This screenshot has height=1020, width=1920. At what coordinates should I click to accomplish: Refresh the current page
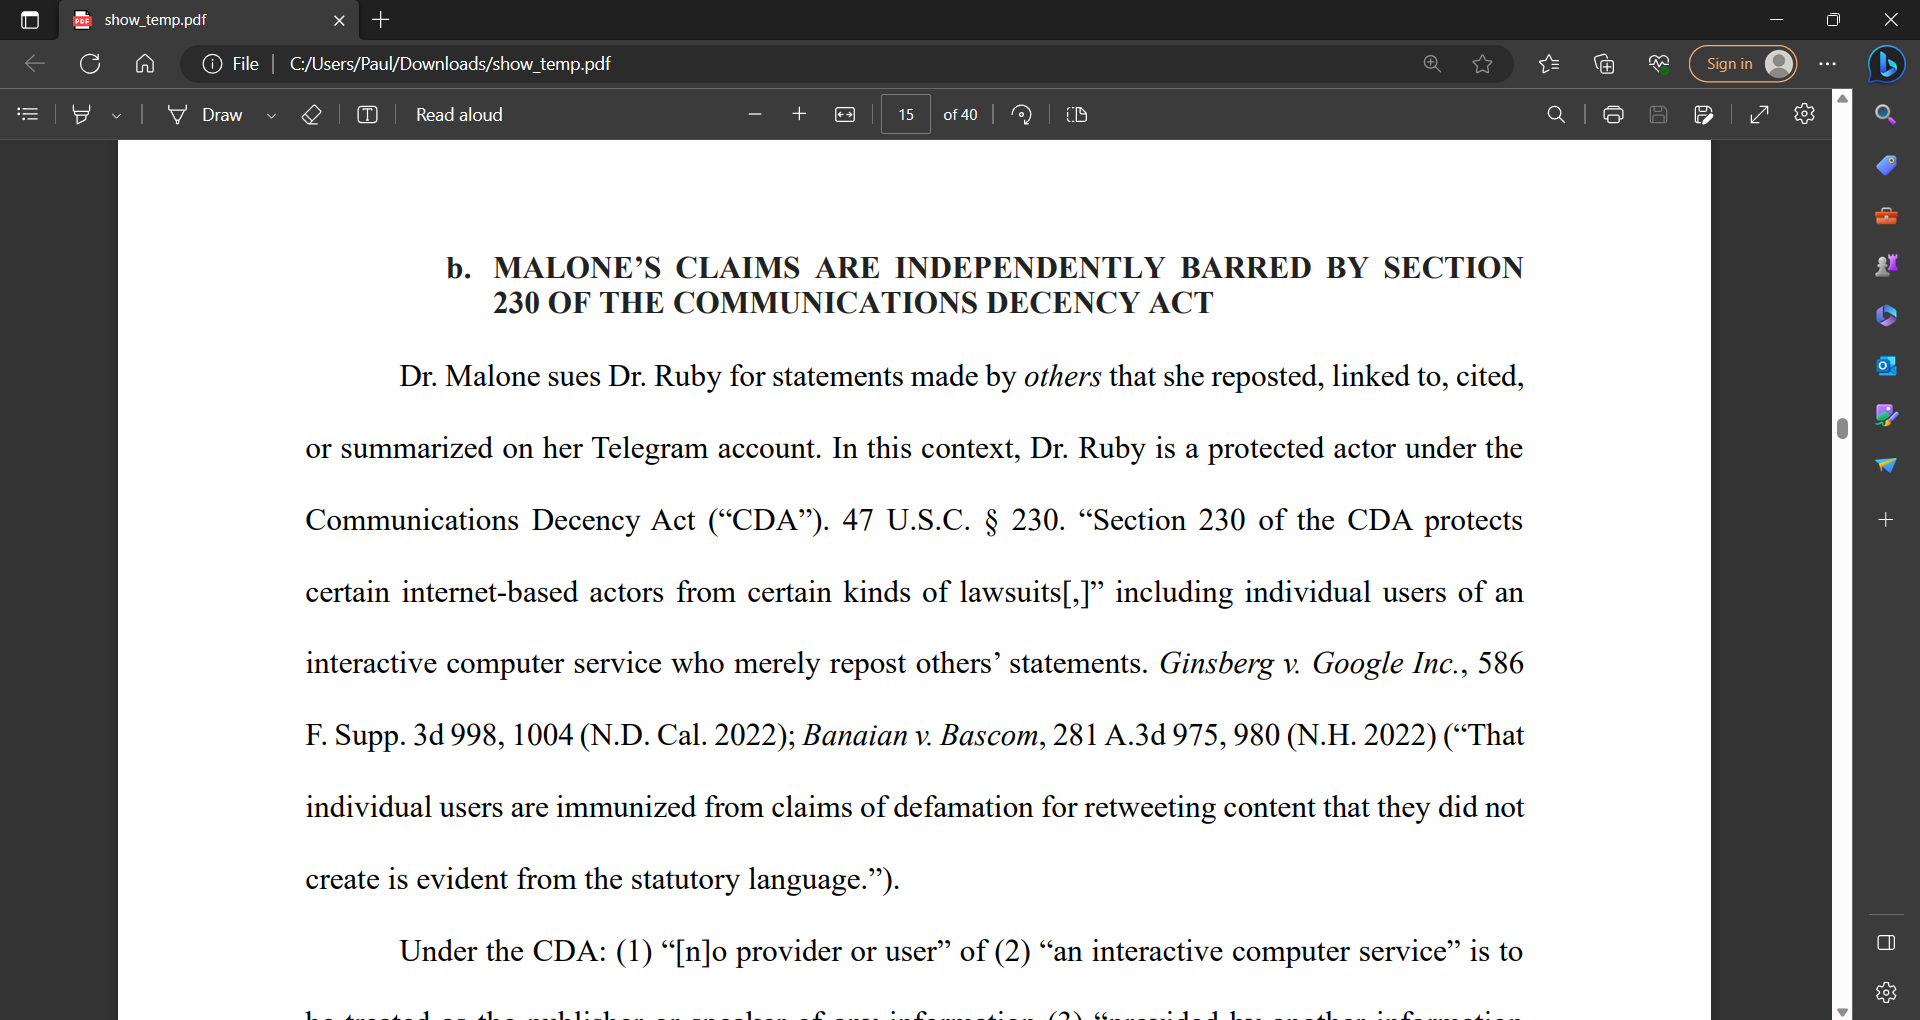coord(90,64)
